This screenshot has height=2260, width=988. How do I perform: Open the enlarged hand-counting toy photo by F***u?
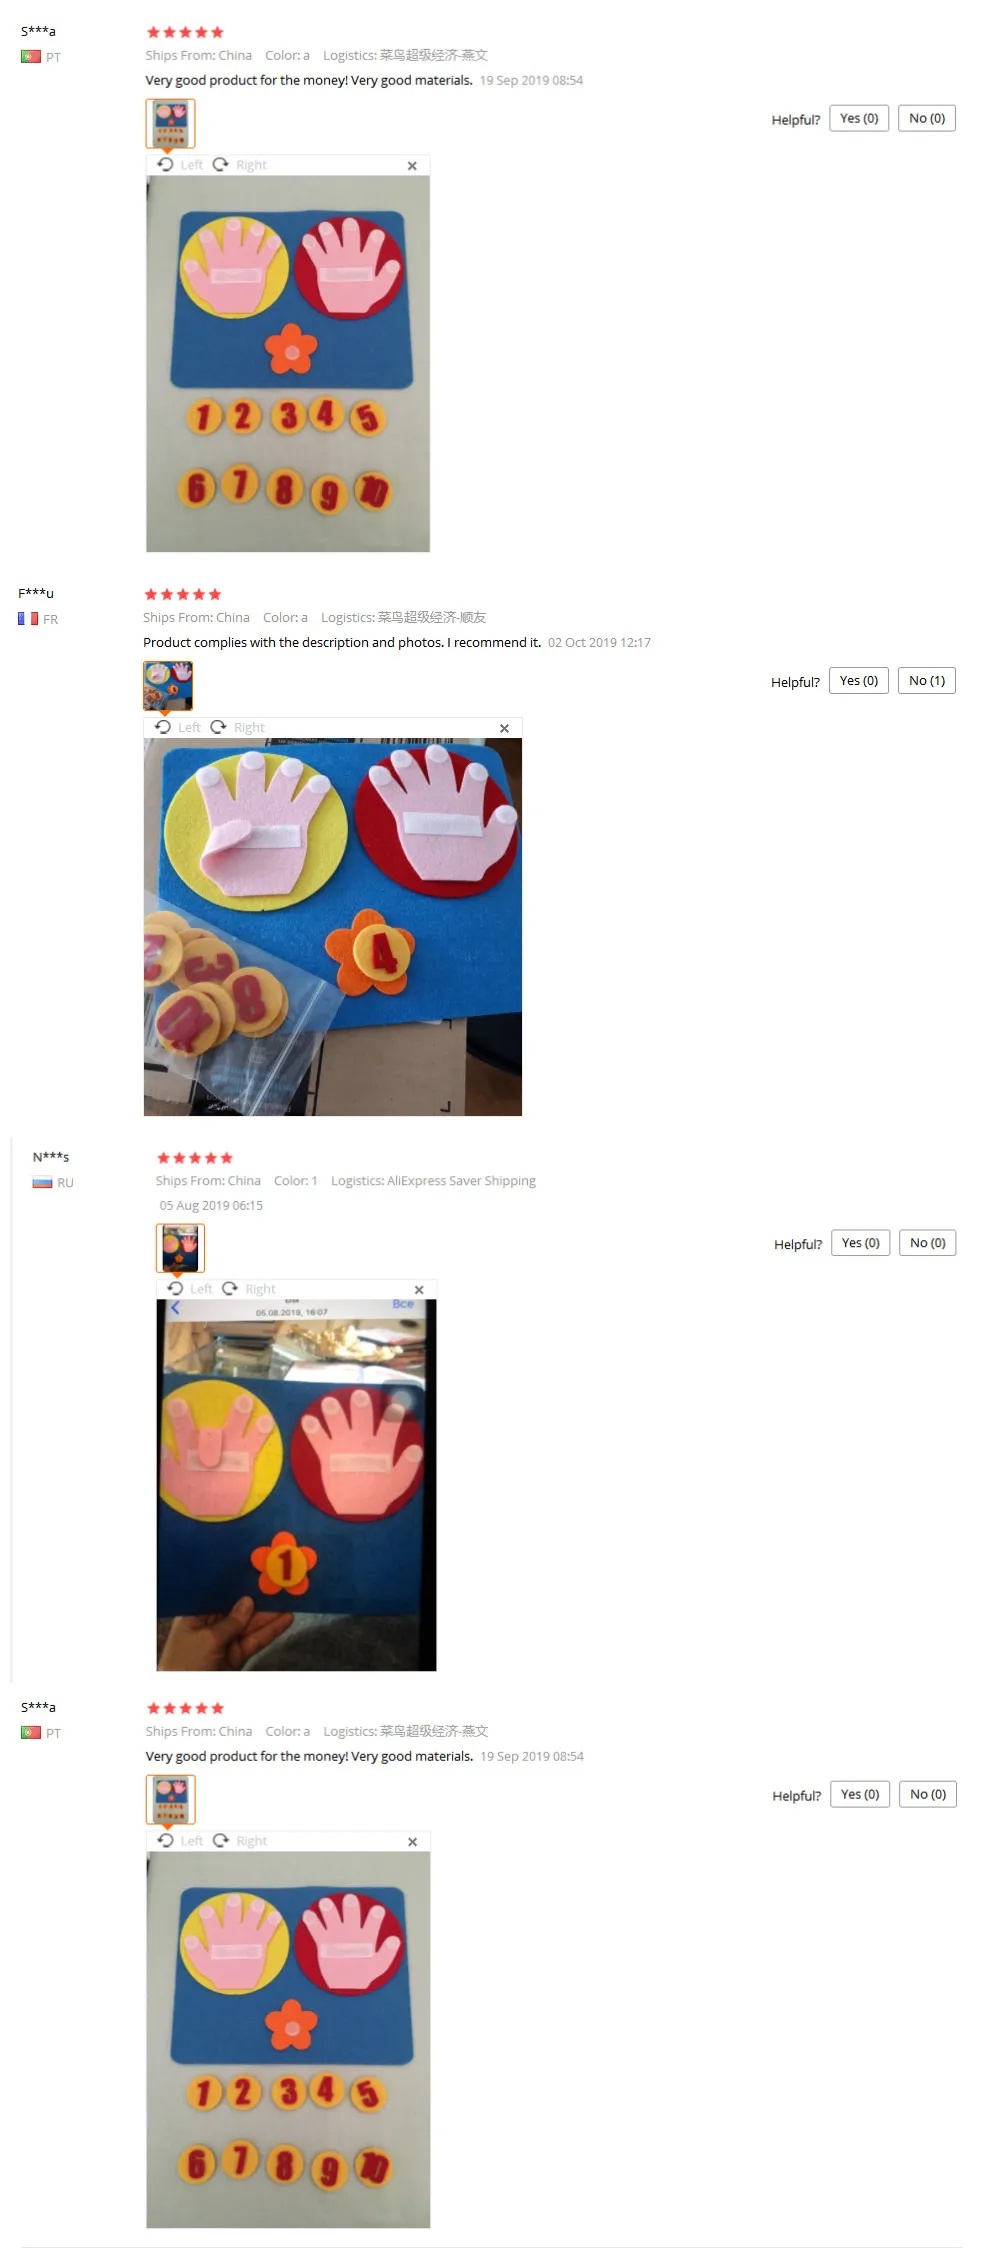pyautogui.click(x=333, y=927)
